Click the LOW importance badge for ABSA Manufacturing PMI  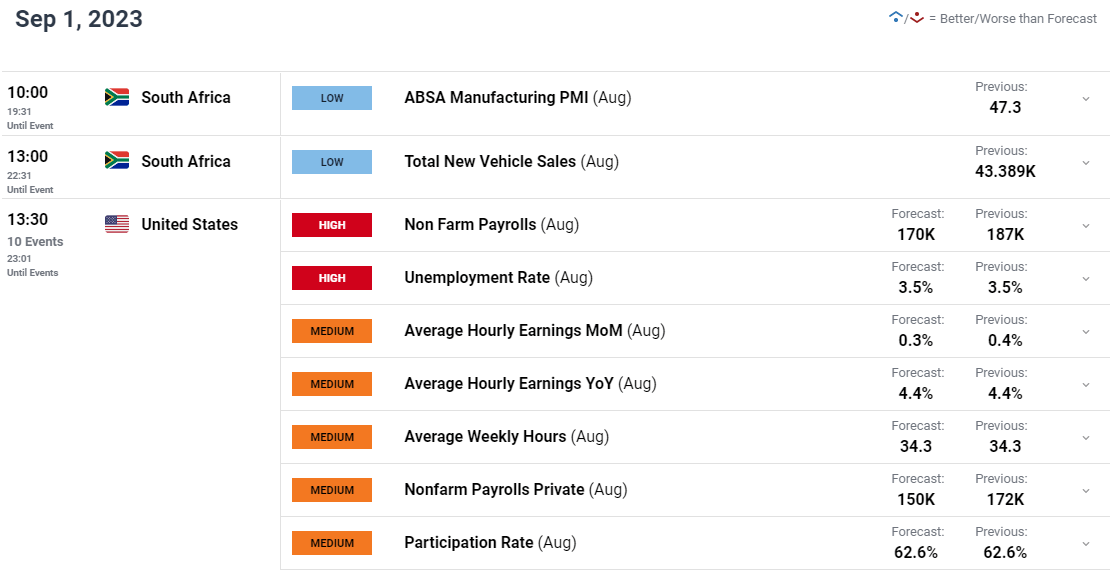332,98
